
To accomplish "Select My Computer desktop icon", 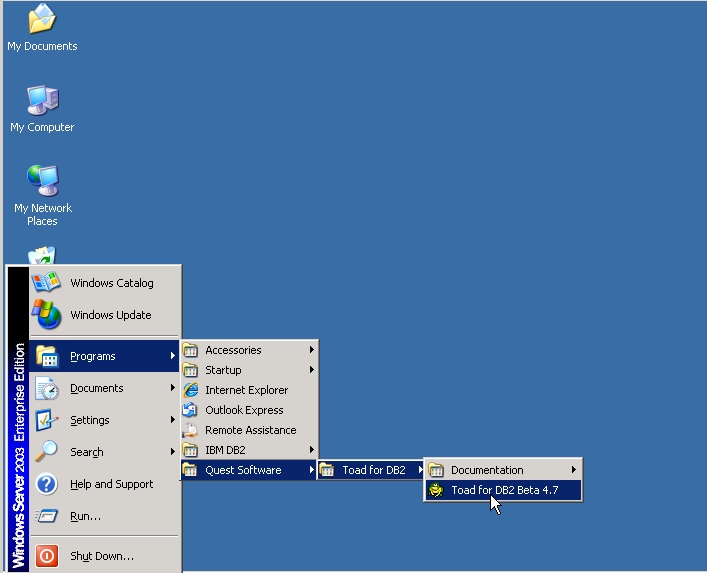I will click(x=42, y=109).
